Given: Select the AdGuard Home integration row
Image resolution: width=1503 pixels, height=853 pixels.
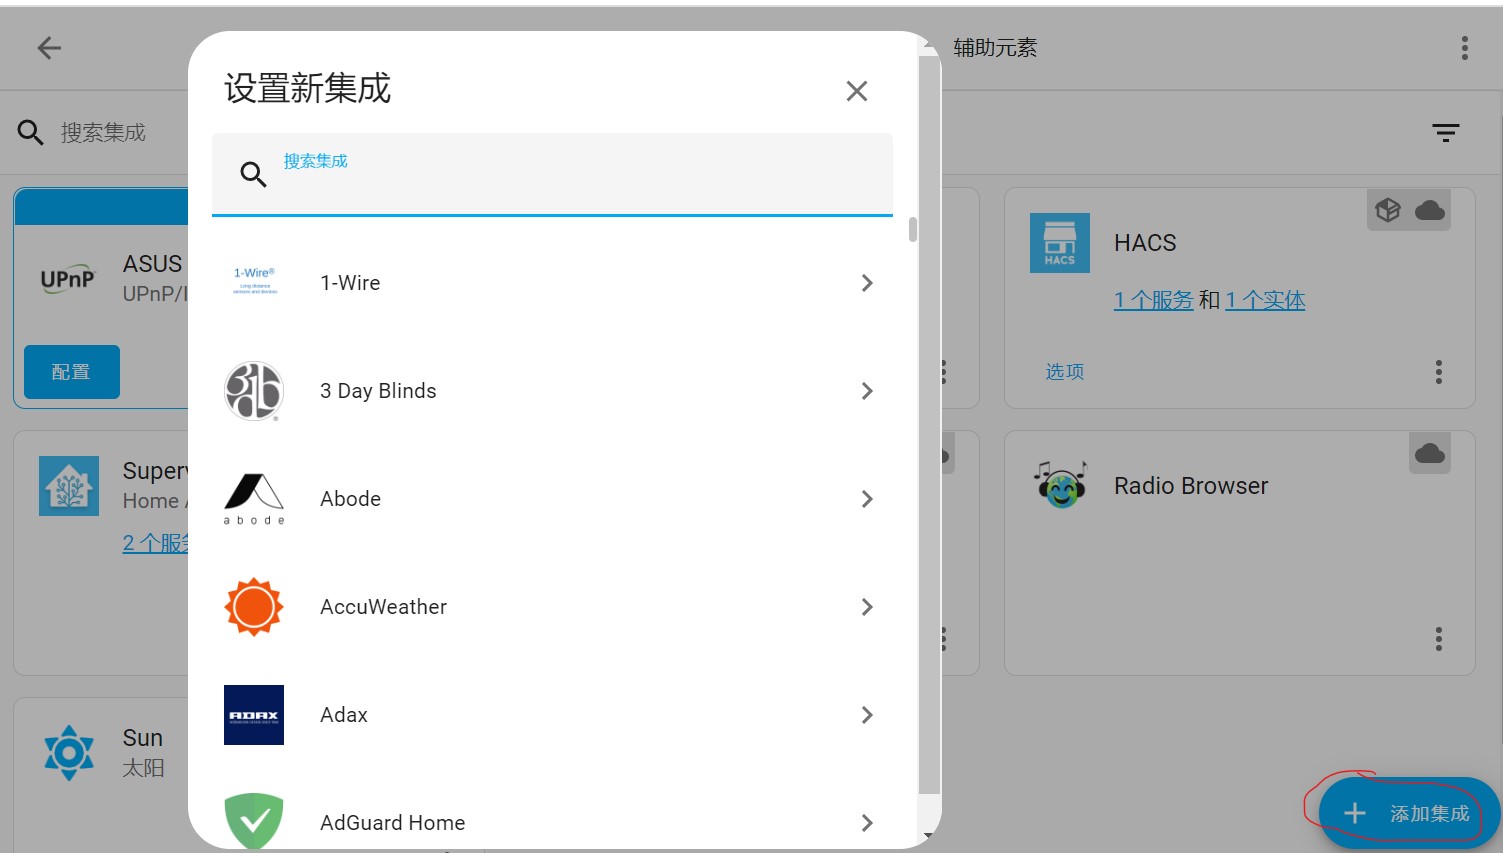Looking at the screenshot, I should point(552,809).
